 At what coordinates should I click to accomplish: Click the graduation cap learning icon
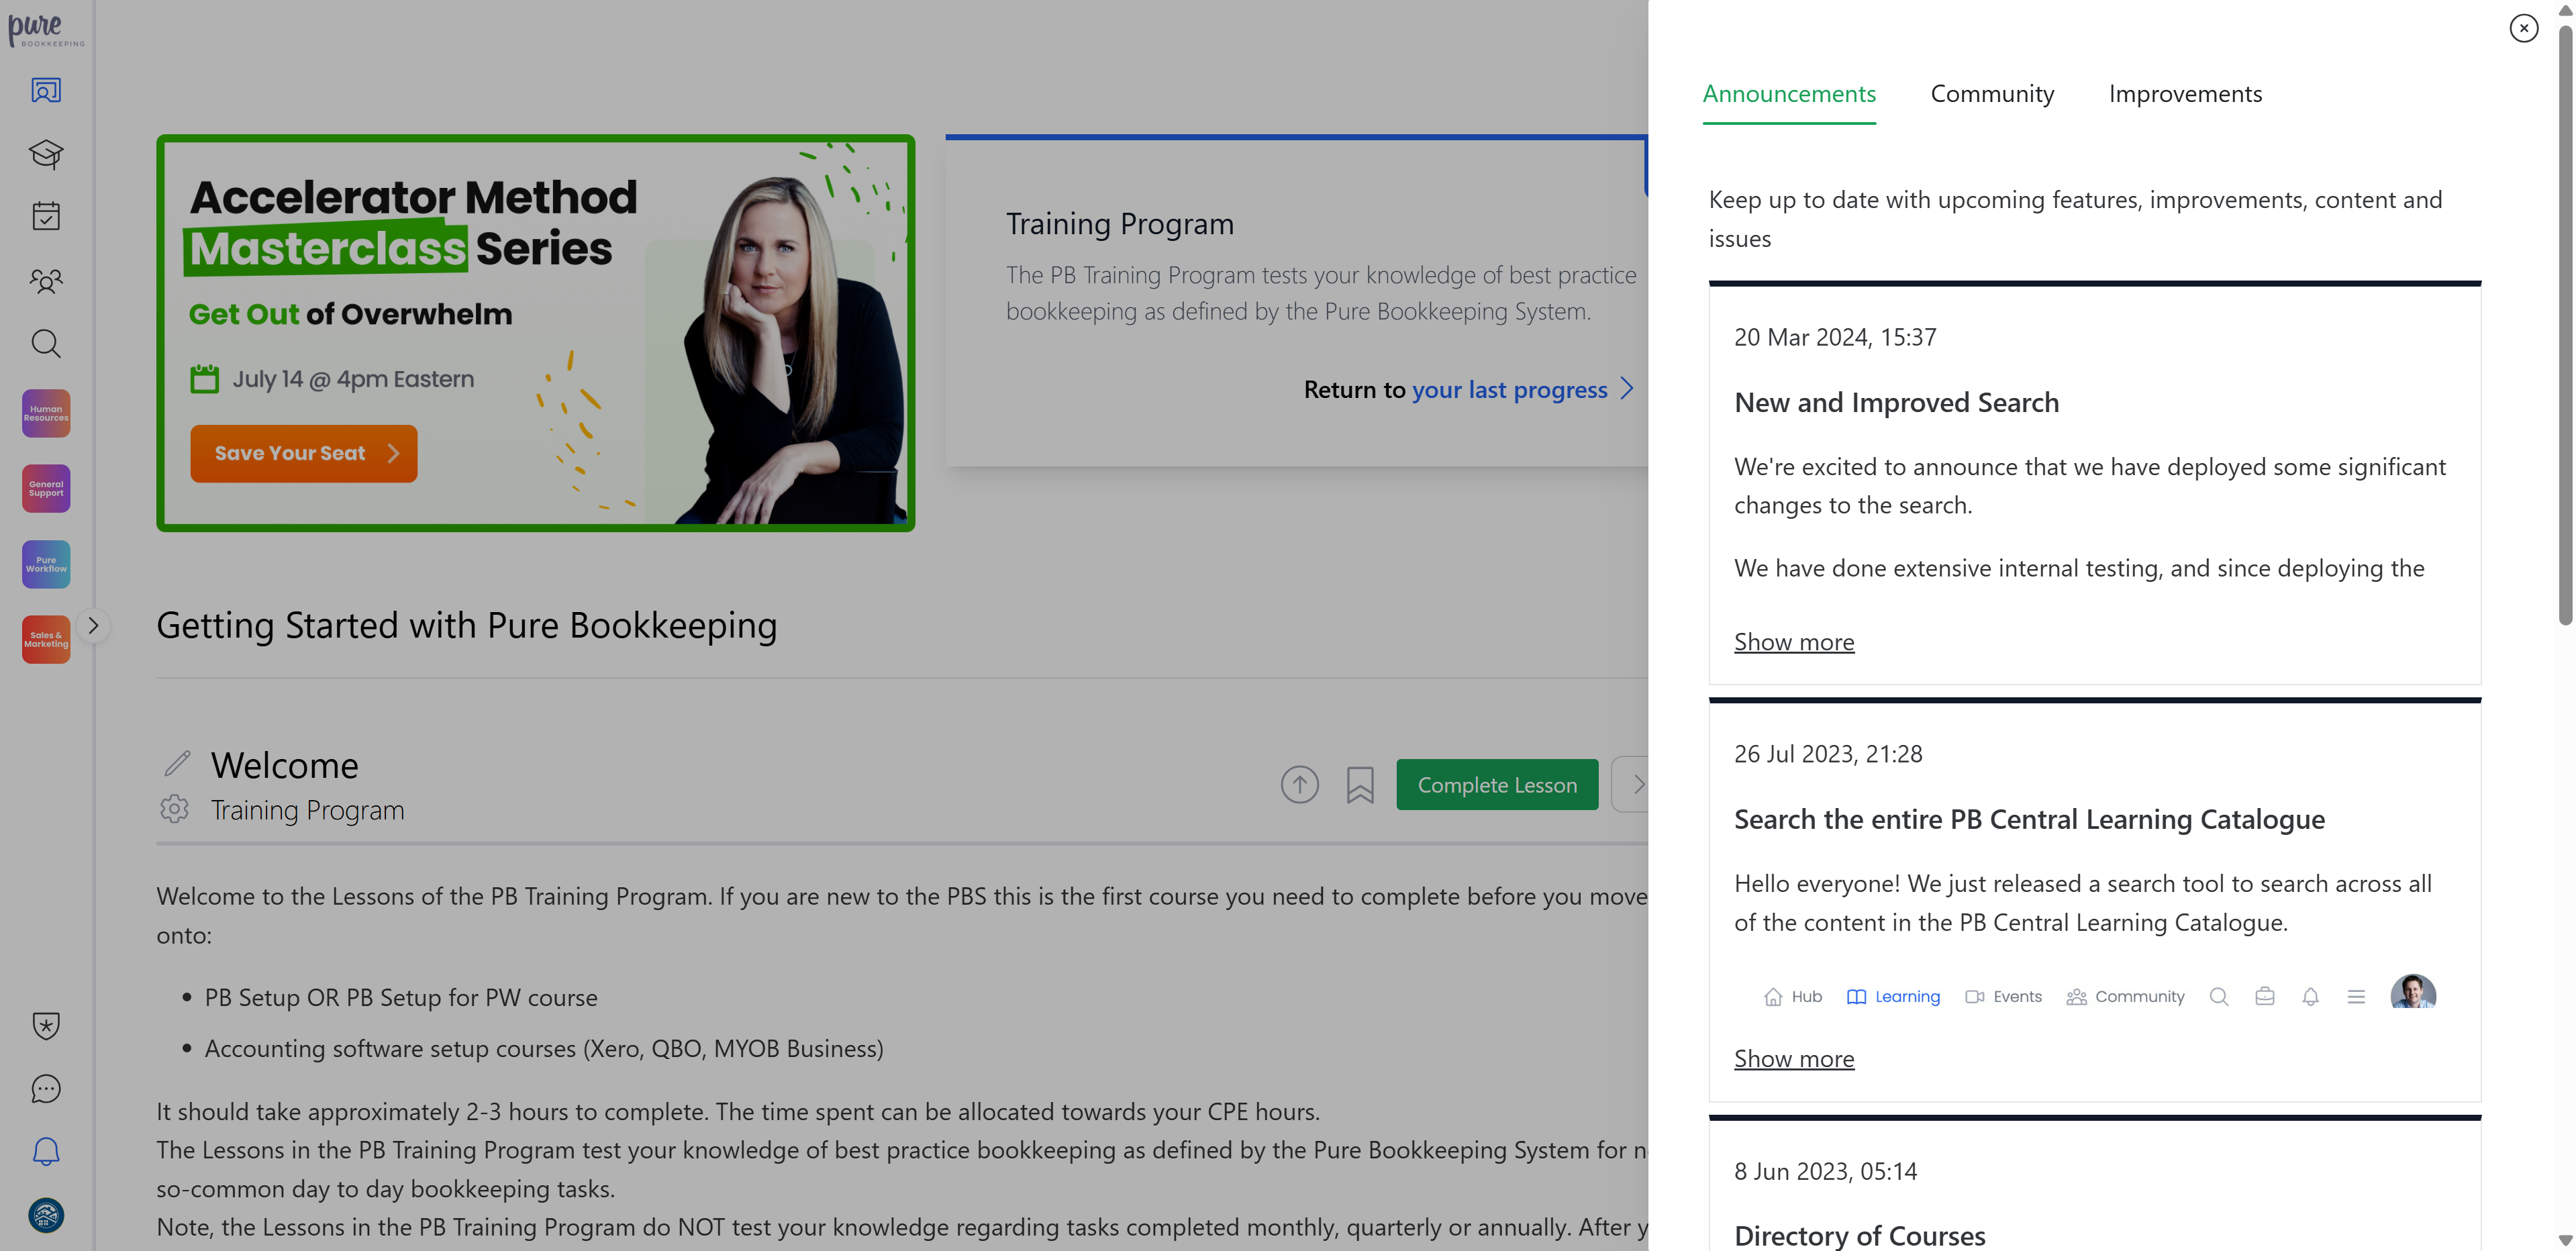pos(46,154)
